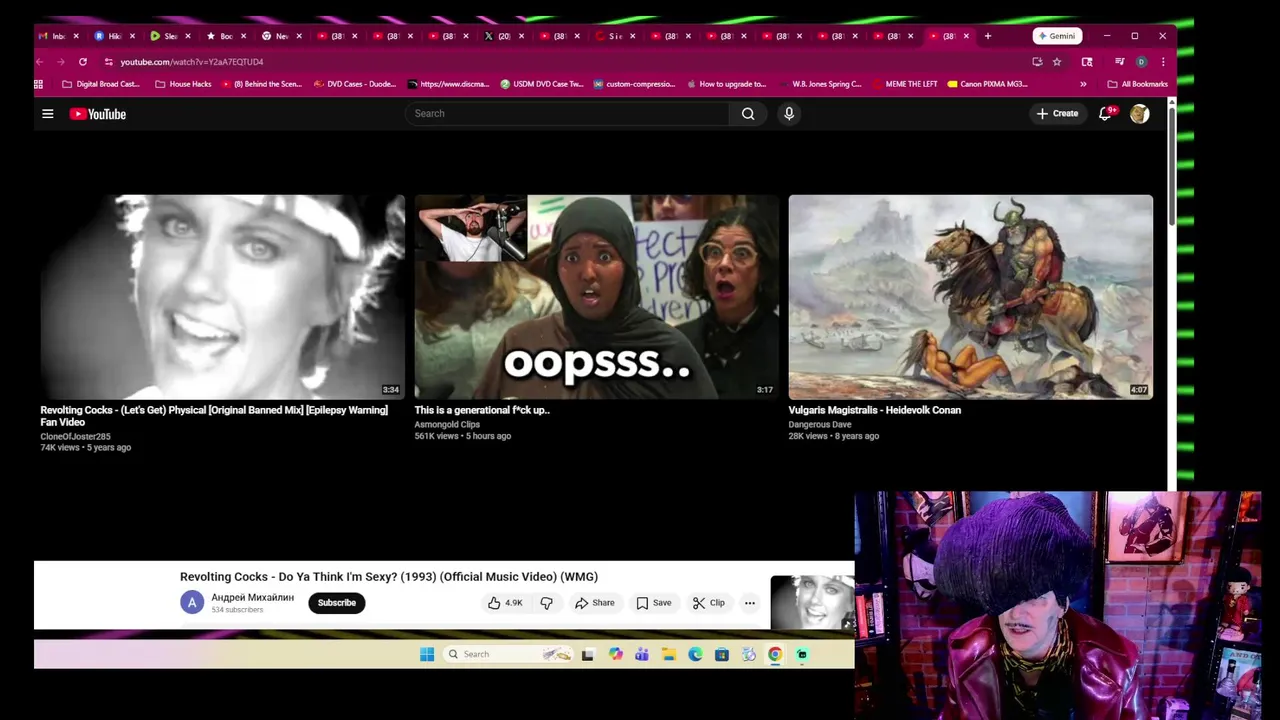
Task: Open Digital Broad Cast bookmark folder
Action: click(x=101, y=84)
